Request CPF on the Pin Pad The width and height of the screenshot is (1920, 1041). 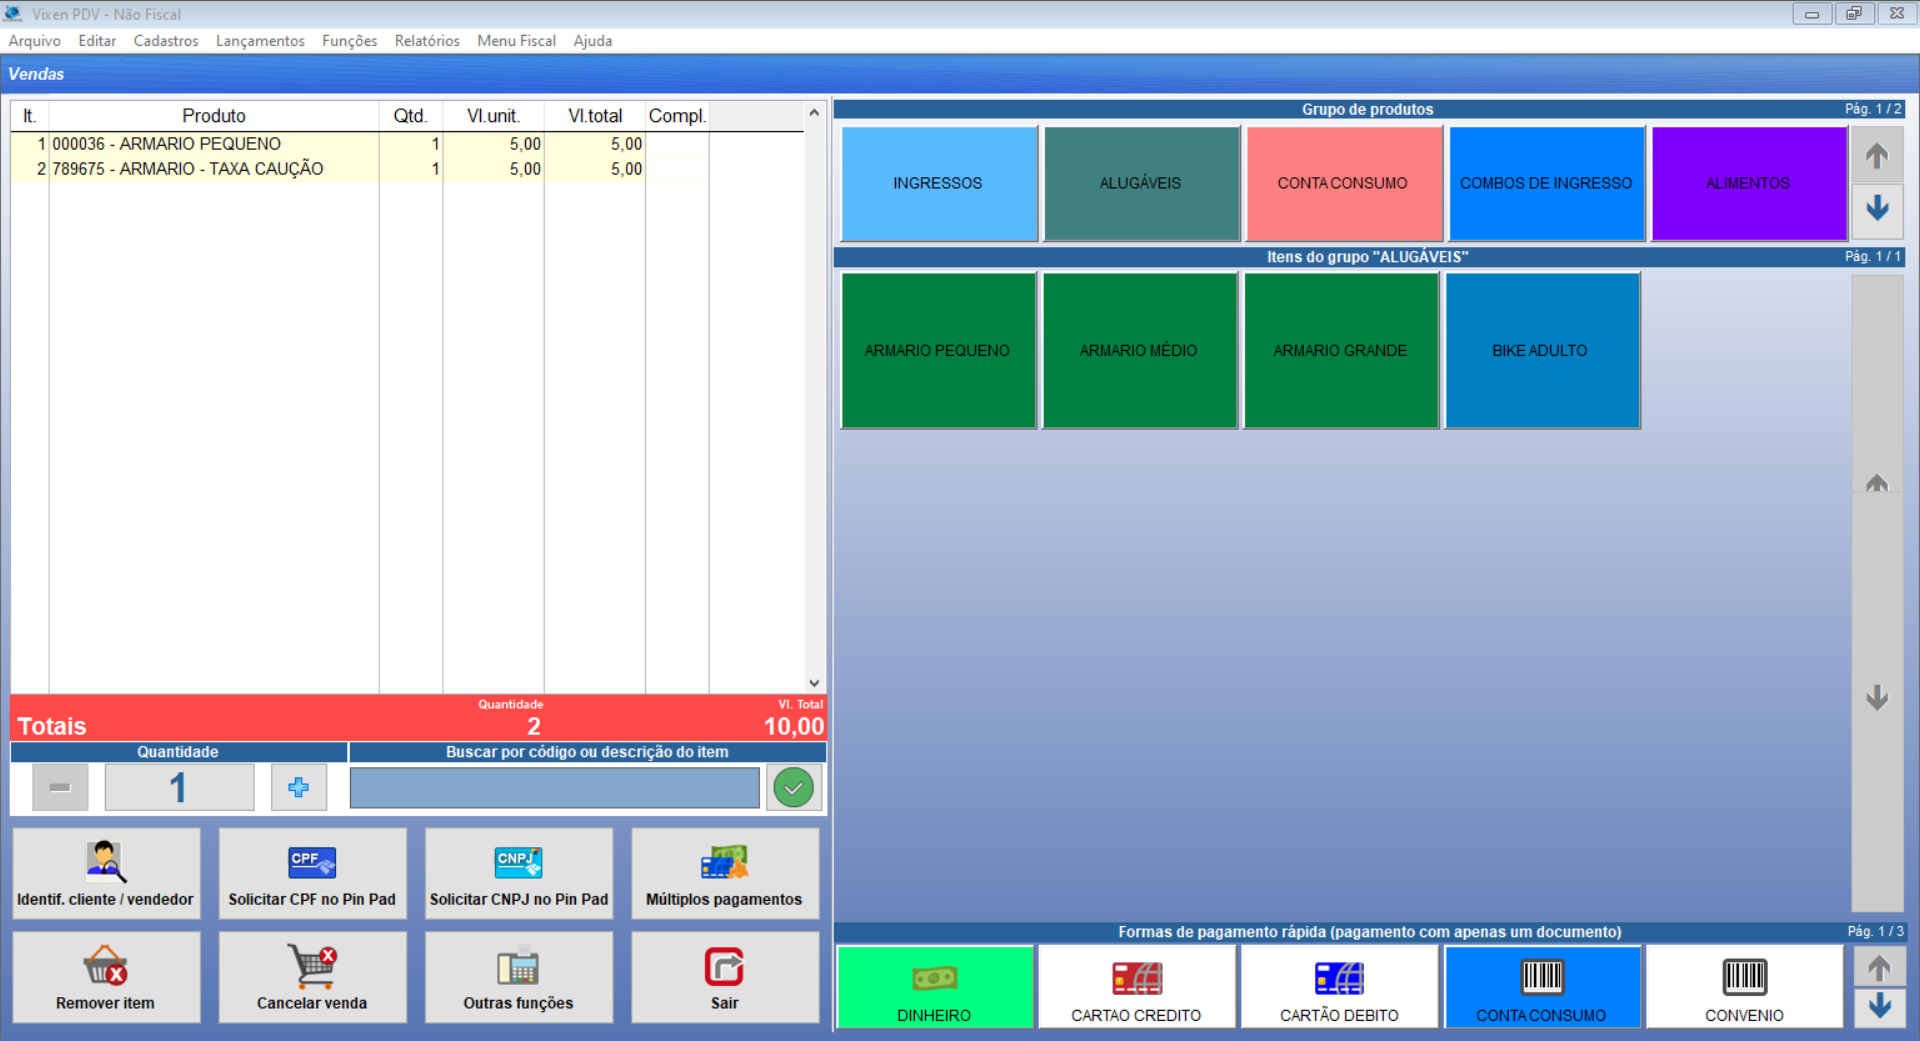point(312,873)
